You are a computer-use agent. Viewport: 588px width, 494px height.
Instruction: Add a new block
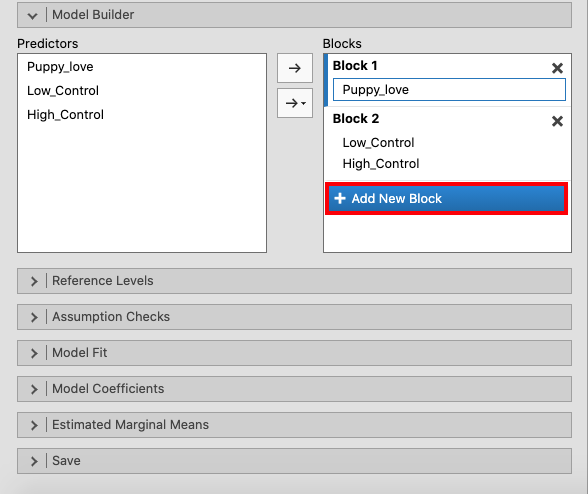pyautogui.click(x=446, y=198)
